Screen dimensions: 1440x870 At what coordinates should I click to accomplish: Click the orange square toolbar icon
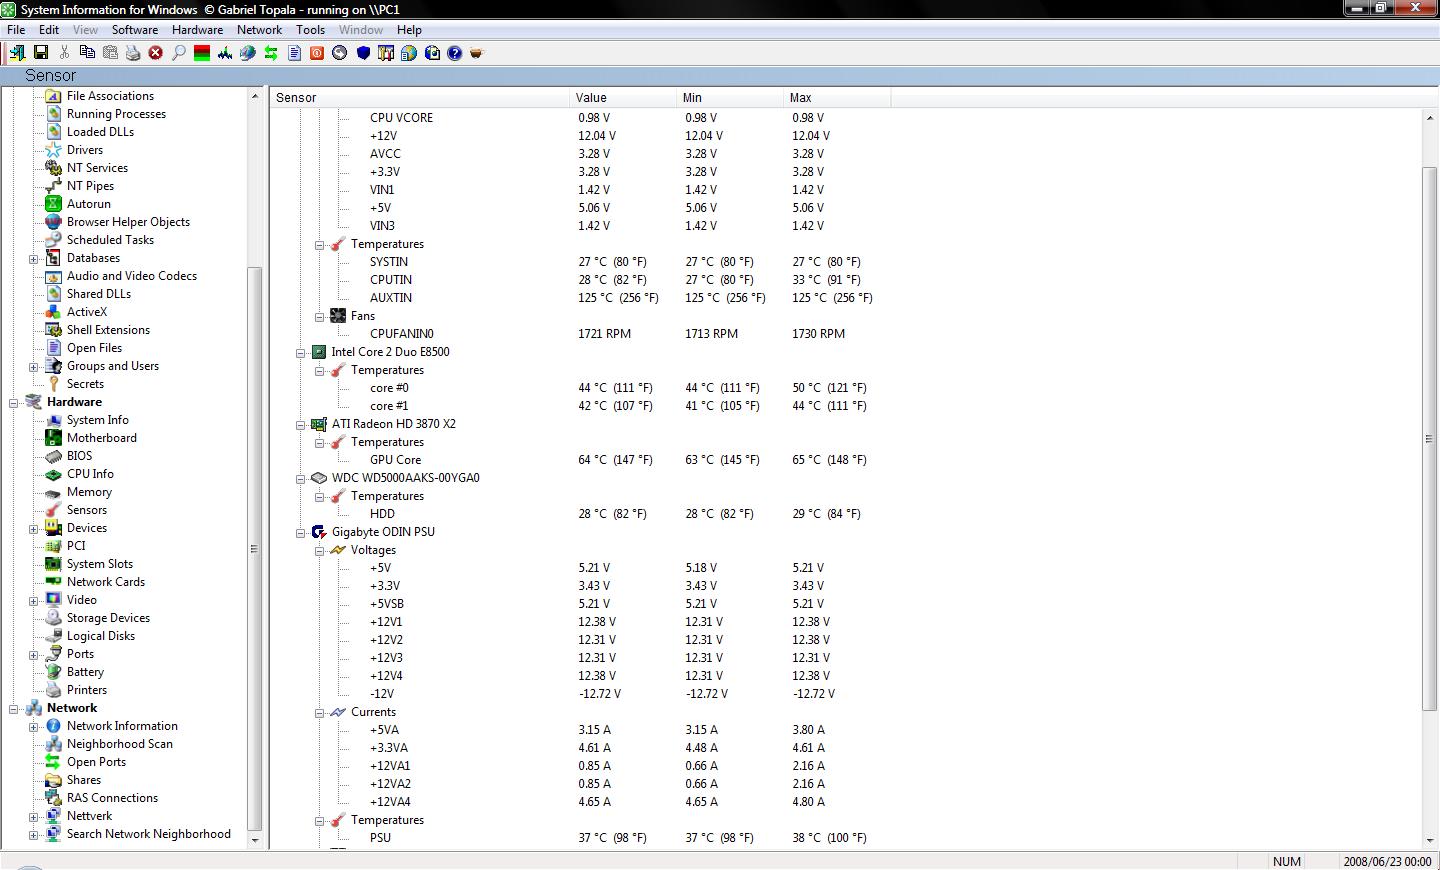click(317, 53)
